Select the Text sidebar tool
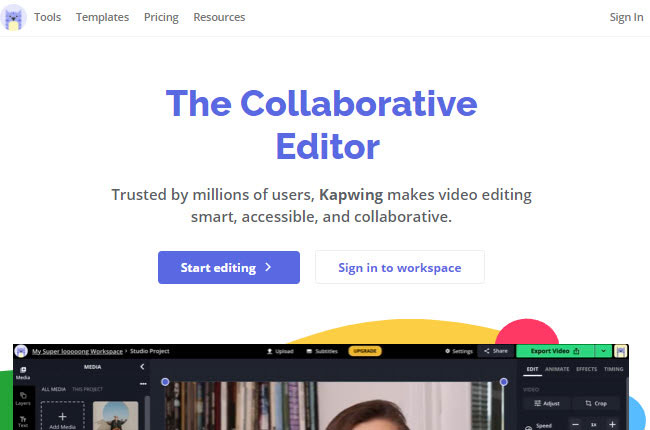Viewport: 650px width, 430px height. pyautogui.click(x=23, y=422)
